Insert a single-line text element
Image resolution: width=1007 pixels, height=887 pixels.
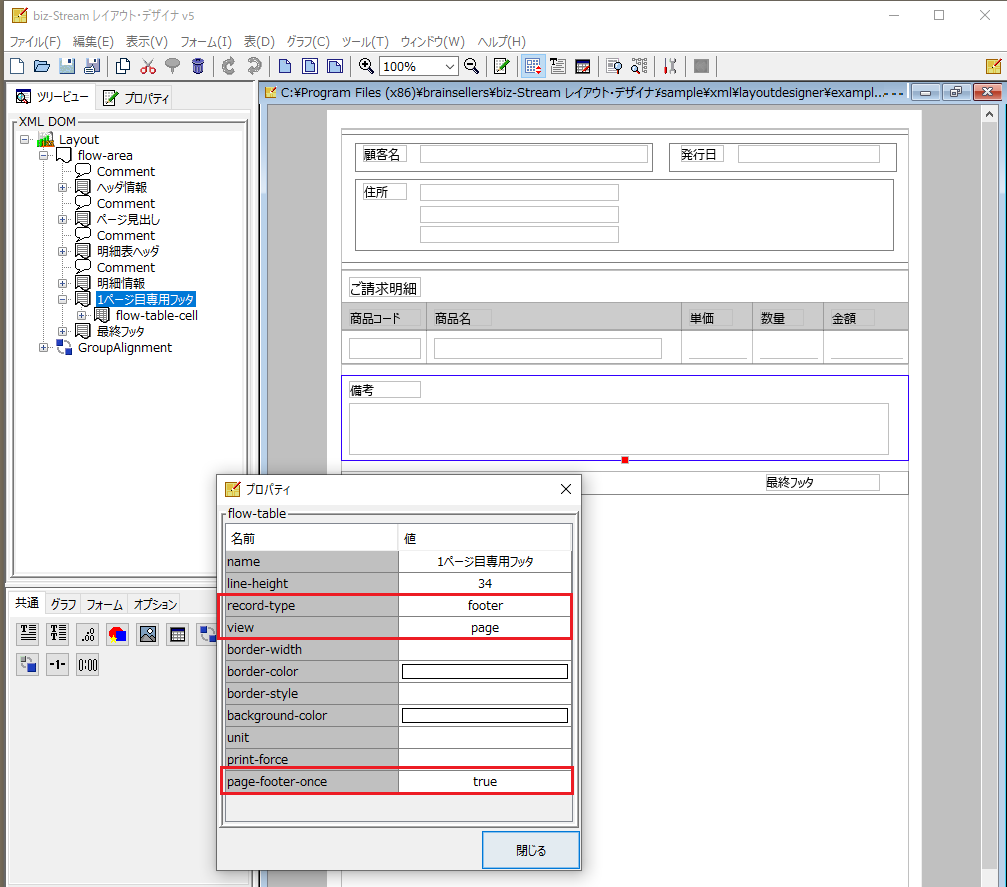[28, 634]
